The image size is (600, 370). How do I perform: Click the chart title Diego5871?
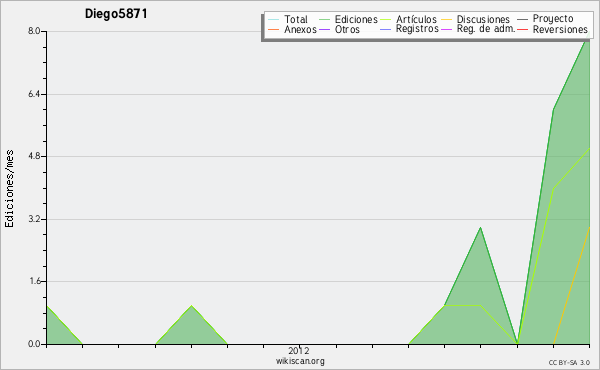[x=116, y=14]
